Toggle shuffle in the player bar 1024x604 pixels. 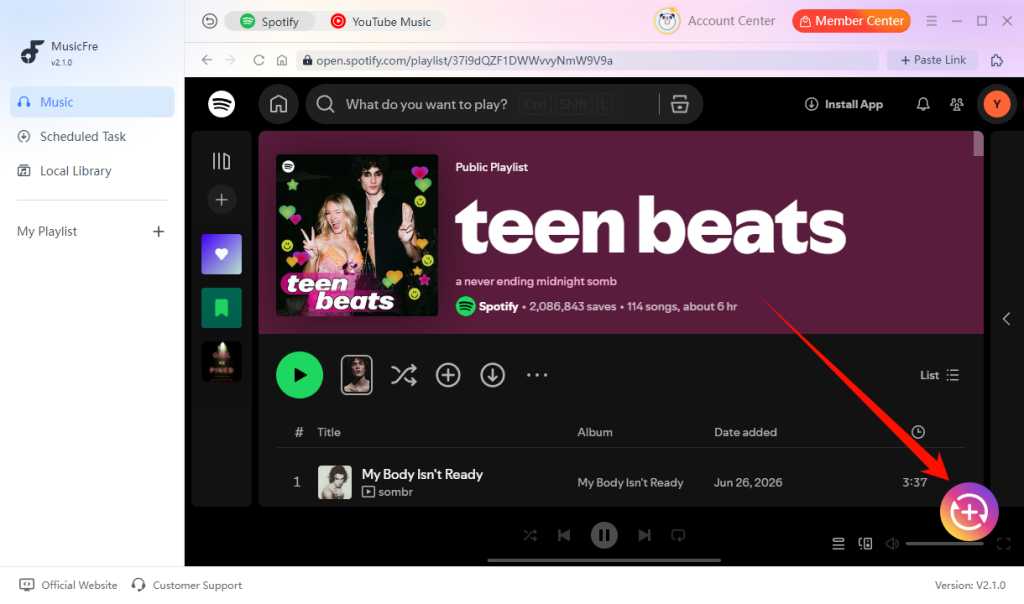[x=530, y=535]
